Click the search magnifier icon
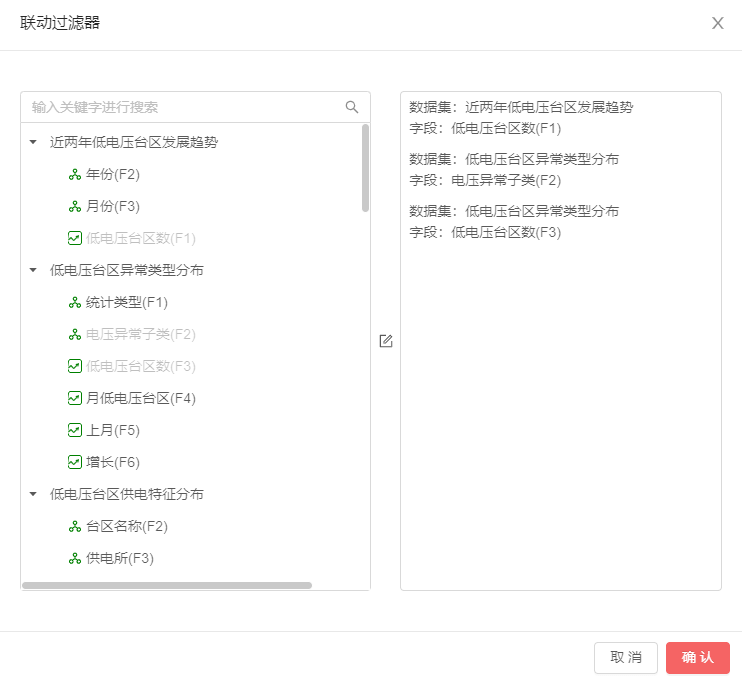The width and height of the screenshot is (742, 680). point(352,107)
